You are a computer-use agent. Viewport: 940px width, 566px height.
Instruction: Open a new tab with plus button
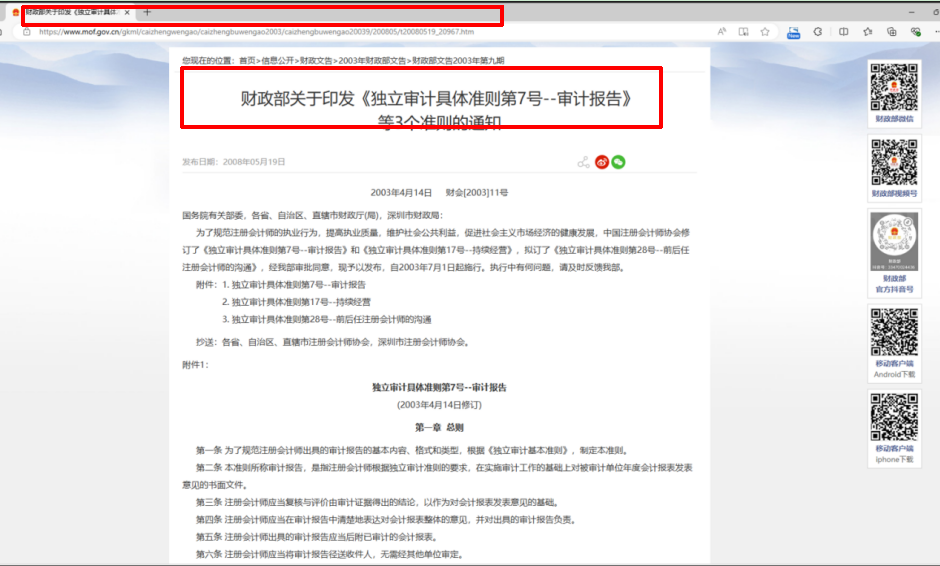click(x=147, y=12)
